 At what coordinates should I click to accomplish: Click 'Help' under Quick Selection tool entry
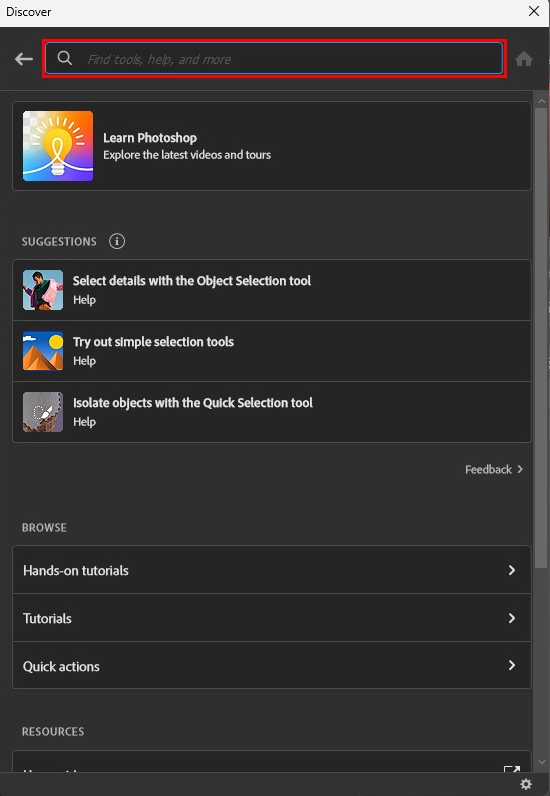point(84,422)
